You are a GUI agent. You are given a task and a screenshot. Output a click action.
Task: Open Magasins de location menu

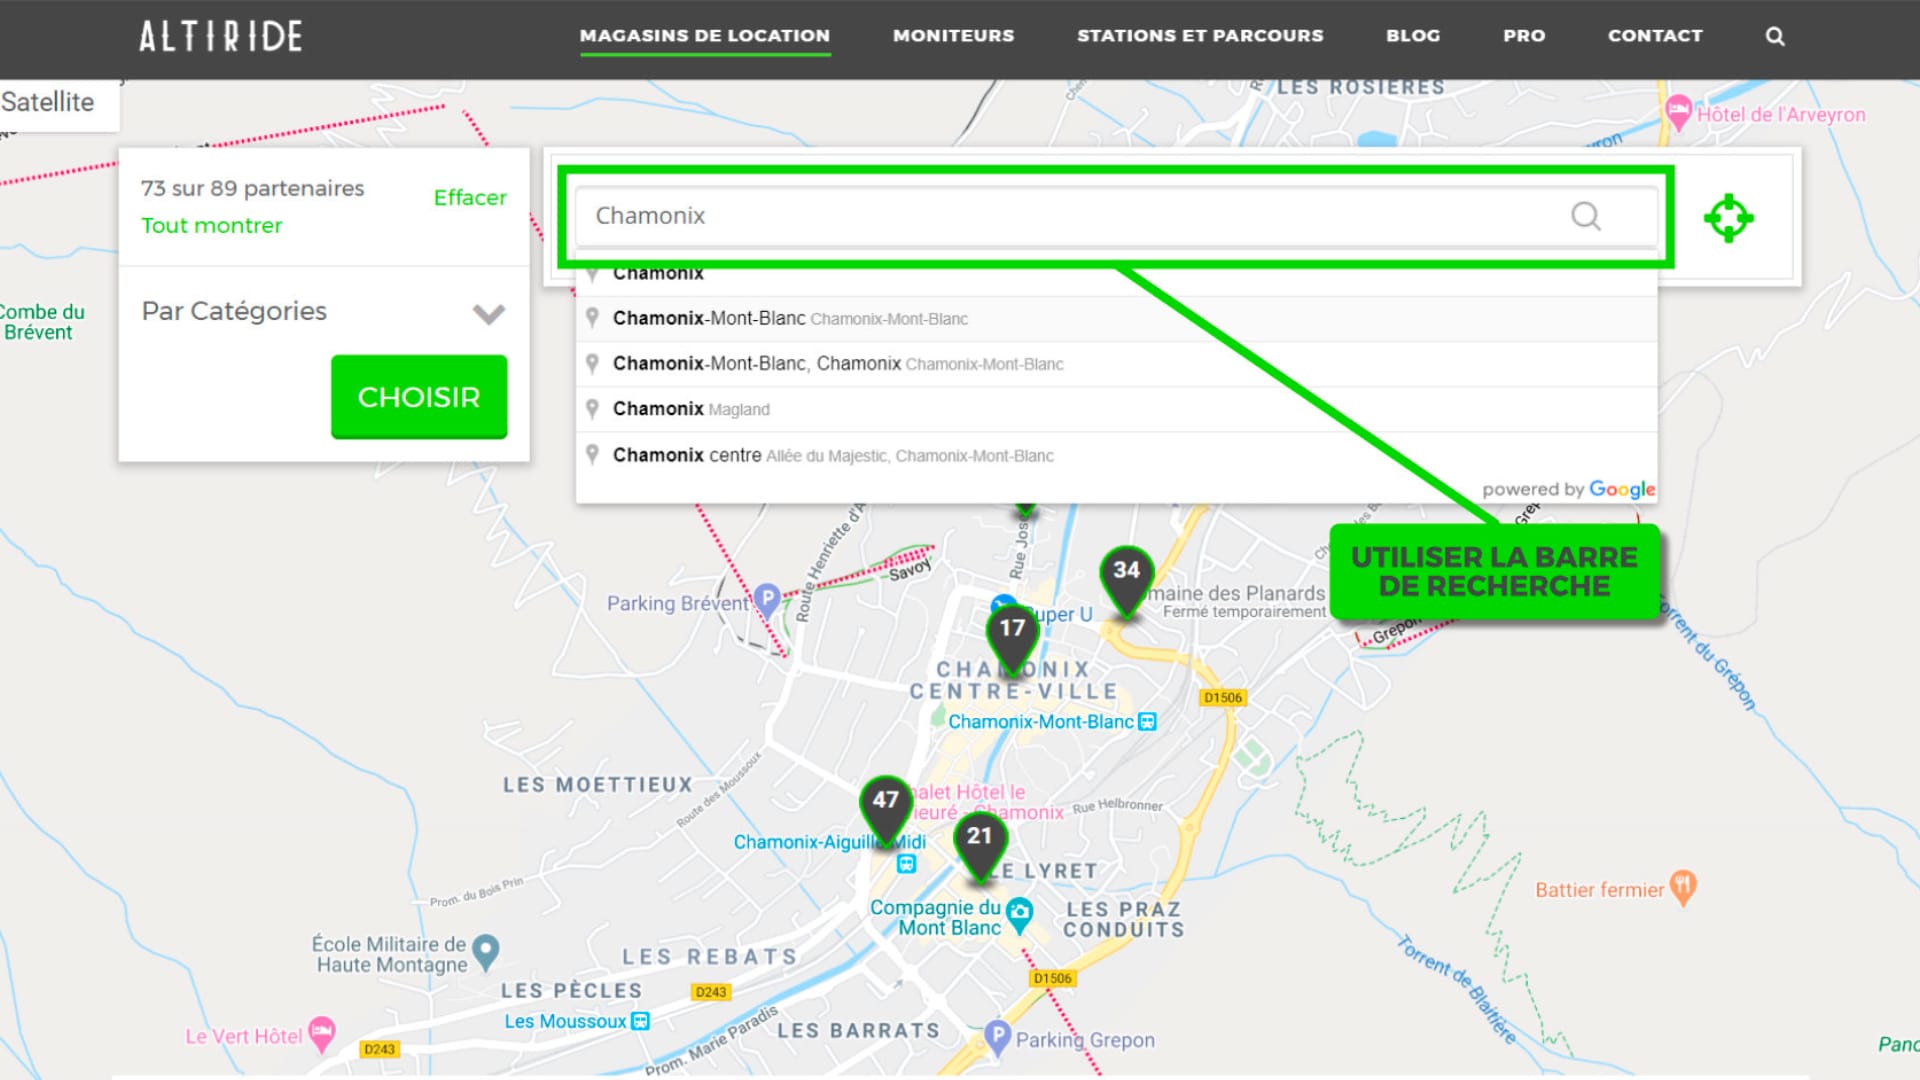pos(705,36)
